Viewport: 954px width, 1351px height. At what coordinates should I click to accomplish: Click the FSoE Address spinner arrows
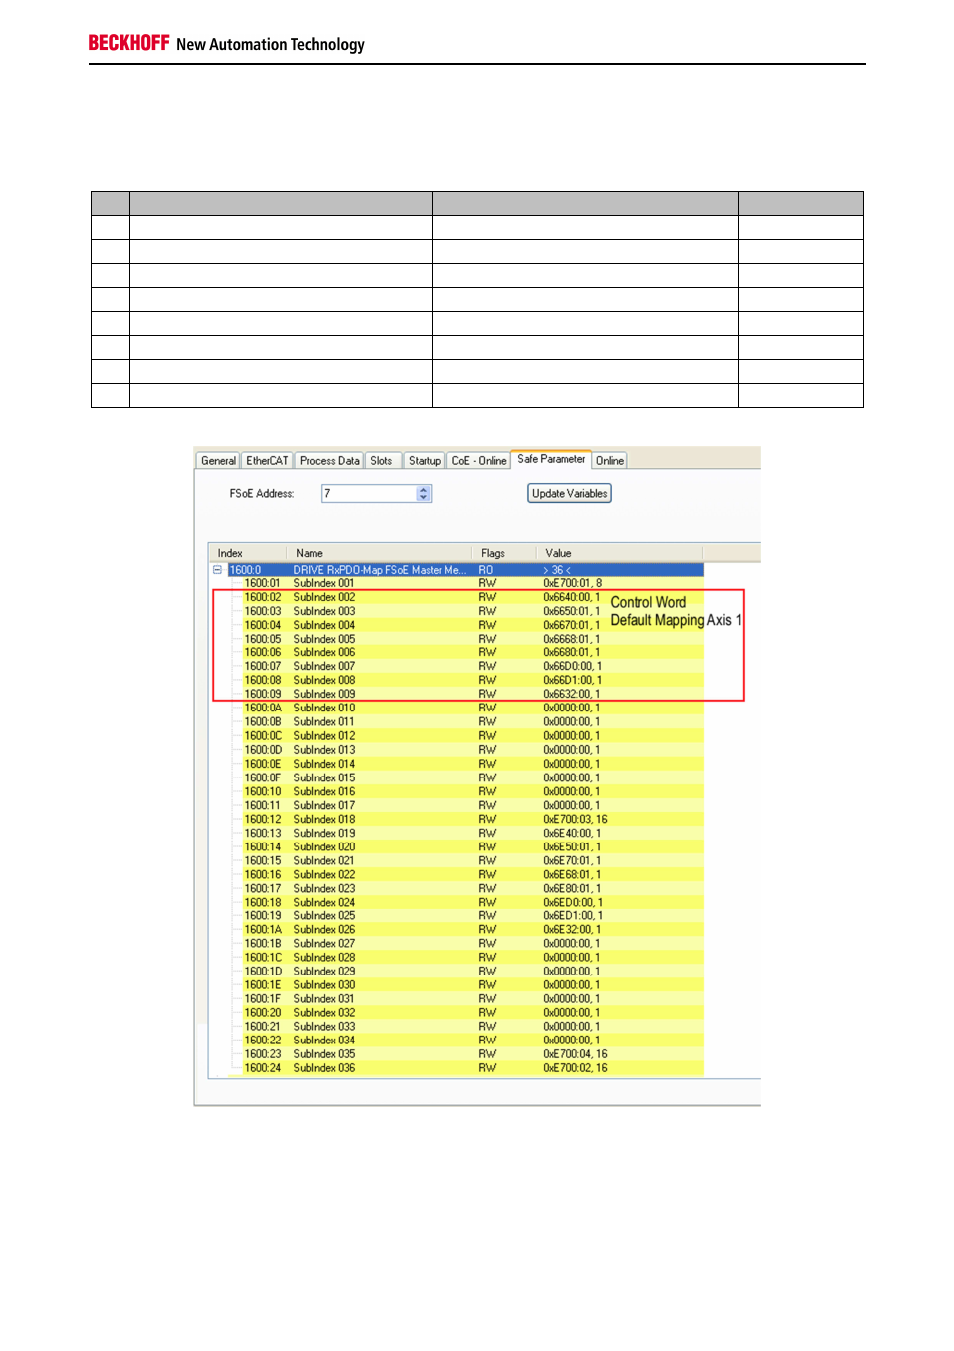coord(424,493)
